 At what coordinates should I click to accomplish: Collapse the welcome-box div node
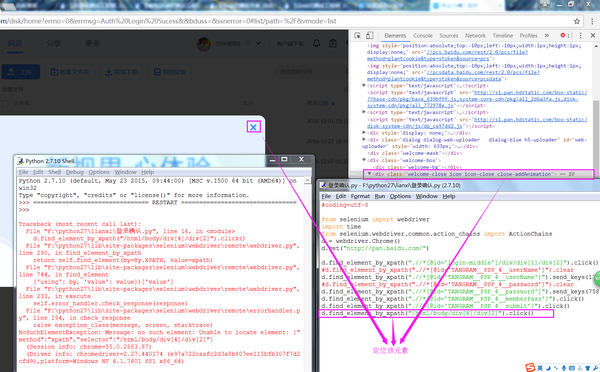(364, 160)
